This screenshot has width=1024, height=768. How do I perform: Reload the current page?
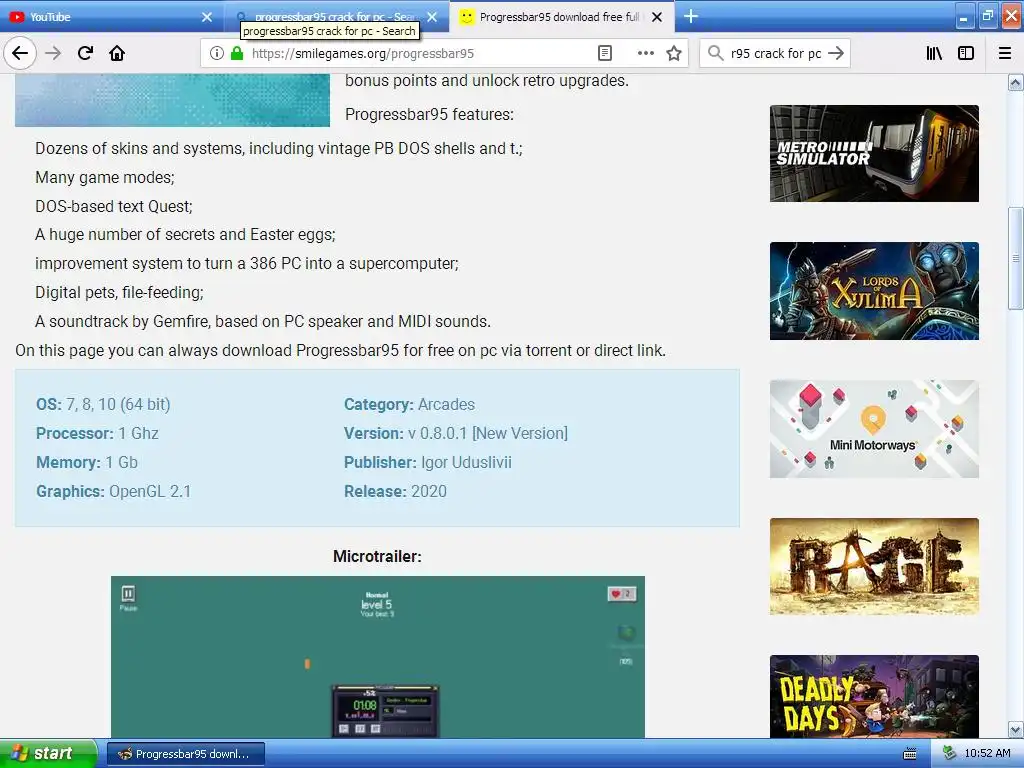click(x=85, y=53)
